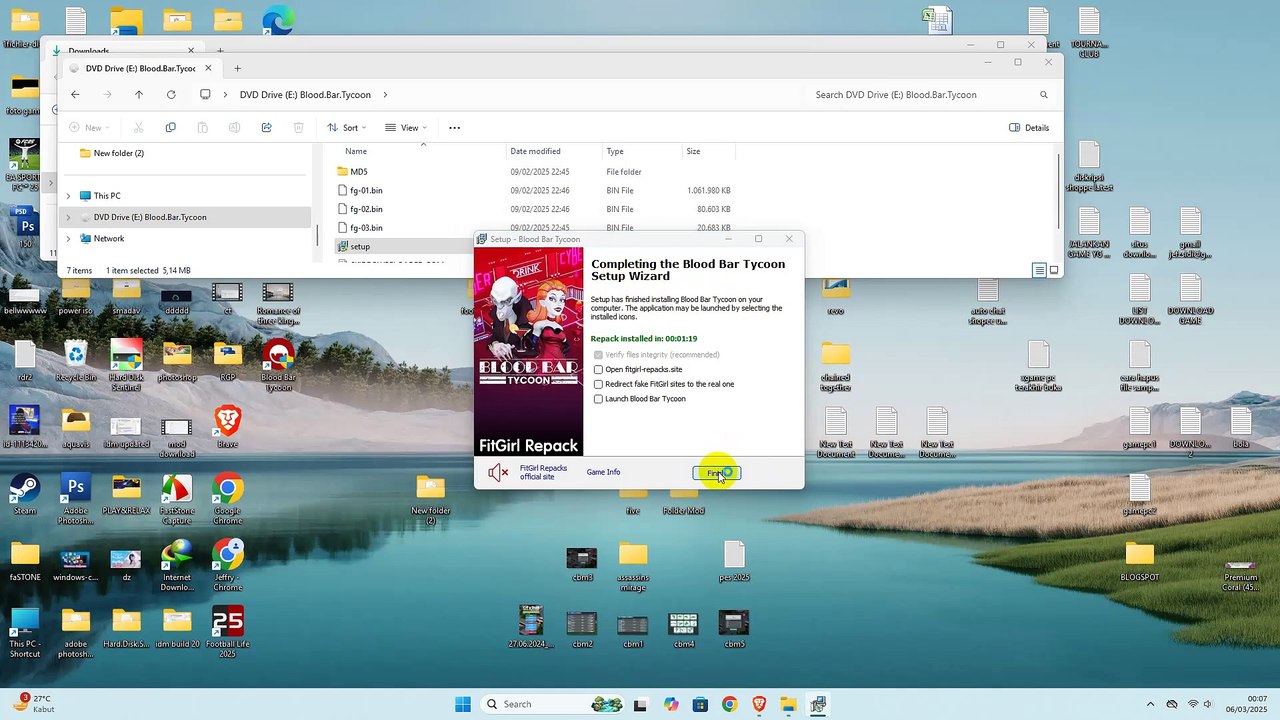This screenshot has width=1280, height=720.
Task: Open Brave desktop shortcut
Action: pos(227,427)
